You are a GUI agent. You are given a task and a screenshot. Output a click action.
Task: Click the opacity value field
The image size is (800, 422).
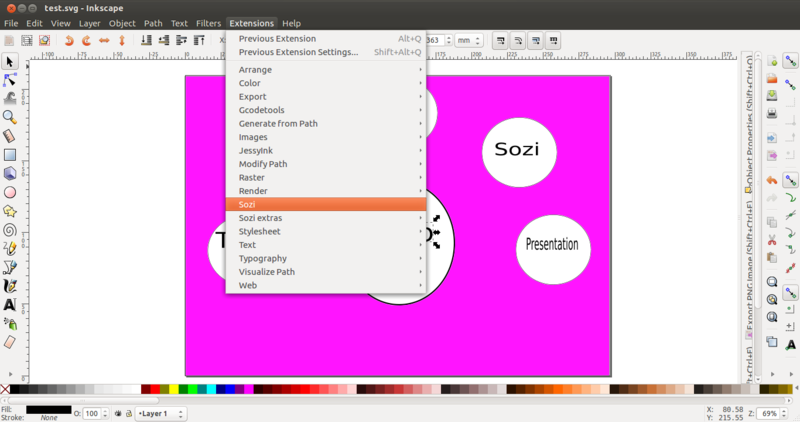92,413
